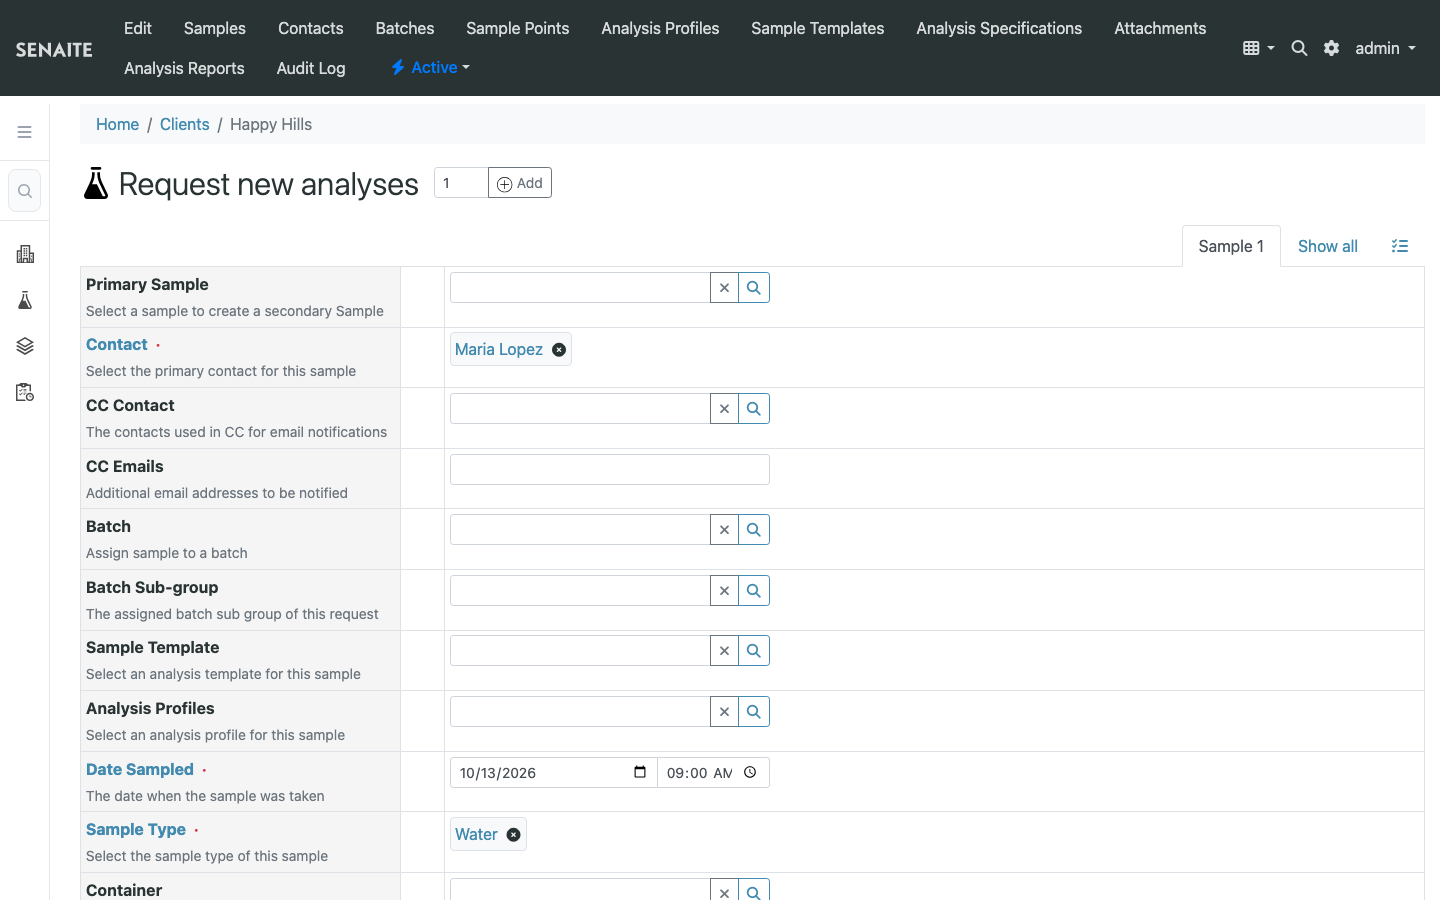Viewport: 1440px width, 900px height.
Task: Switch to the Sample 1 tab
Action: pyautogui.click(x=1231, y=246)
